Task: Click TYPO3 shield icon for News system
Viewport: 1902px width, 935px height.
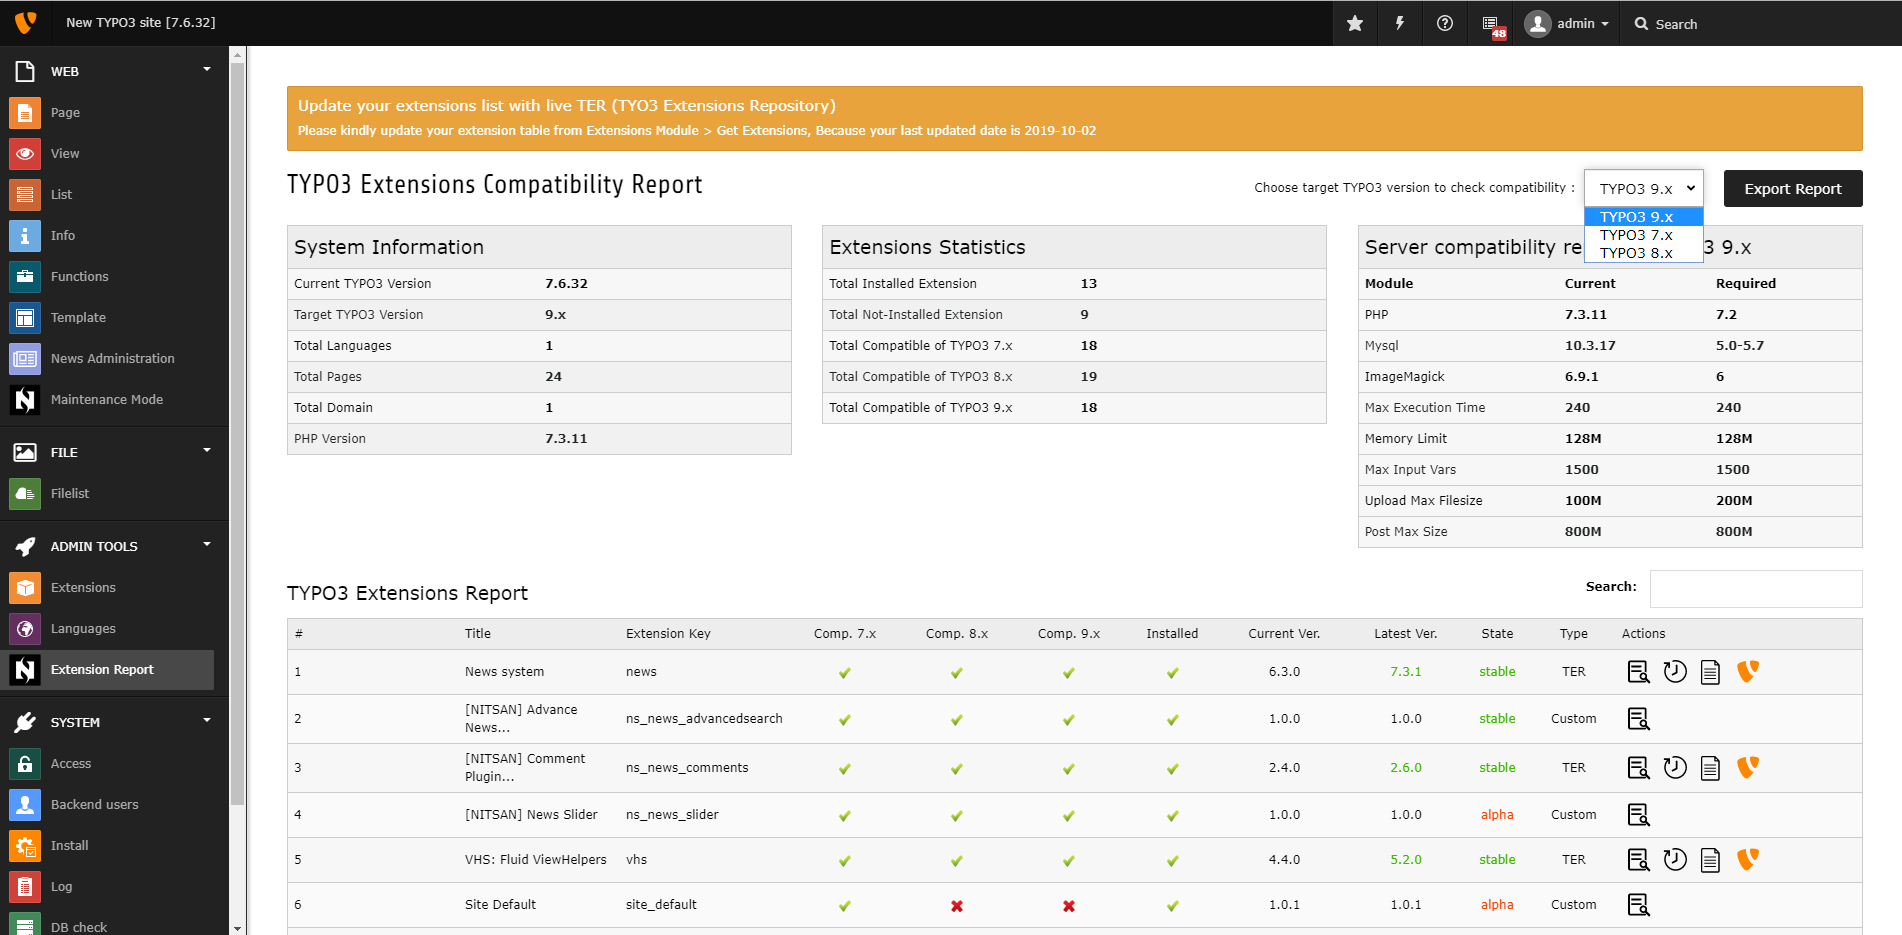Action: (1748, 672)
